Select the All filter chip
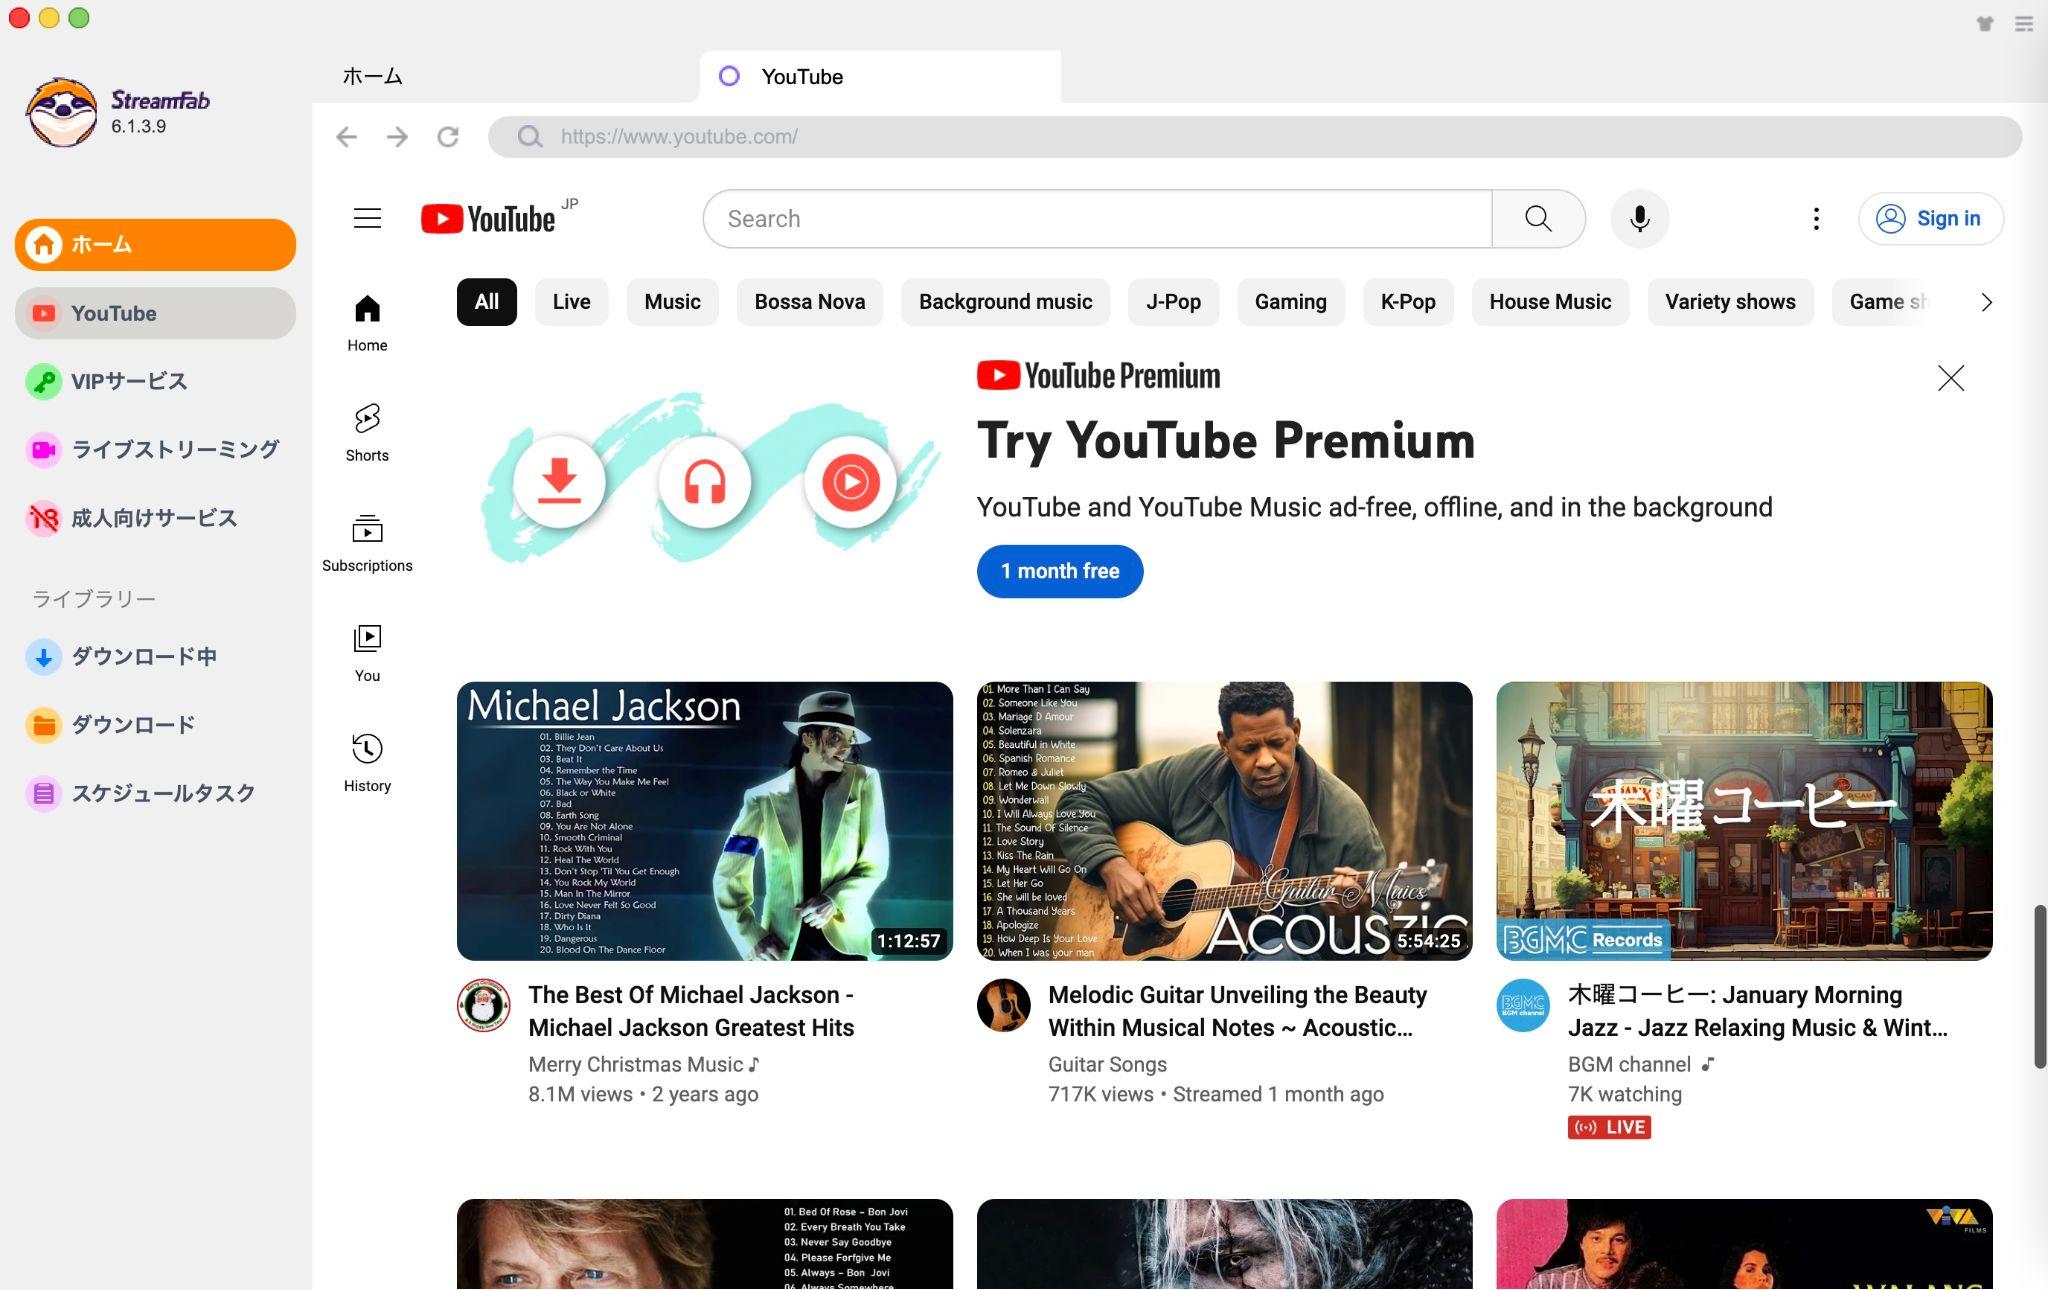 tap(486, 302)
